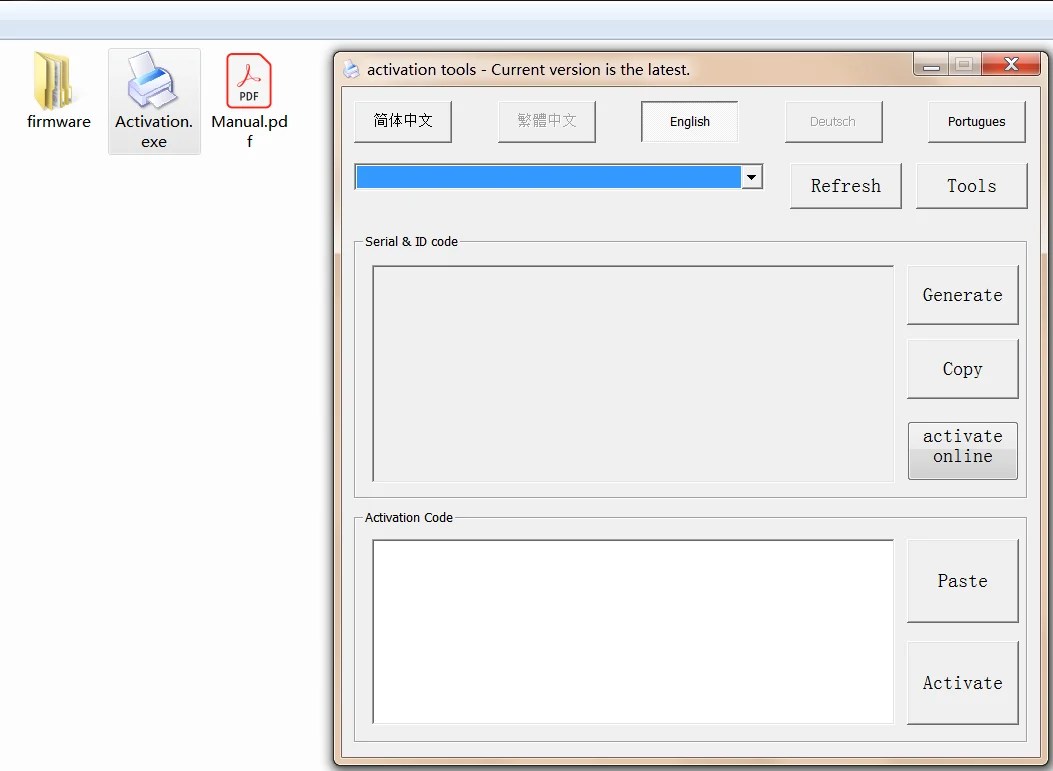Click the greyed 繁體中文 language button

click(547, 122)
